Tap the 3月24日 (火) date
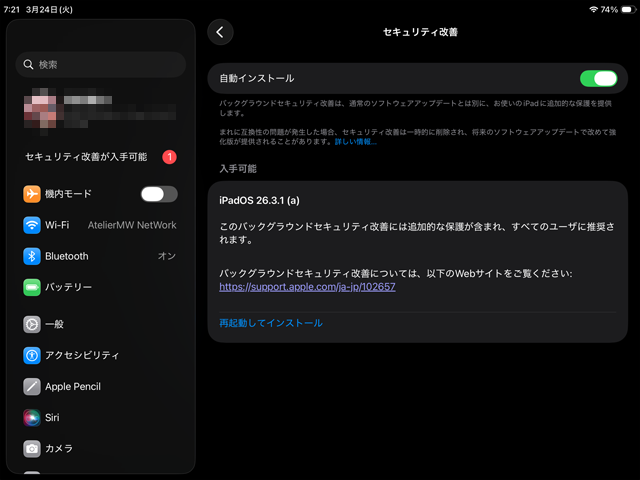 tap(49, 9)
